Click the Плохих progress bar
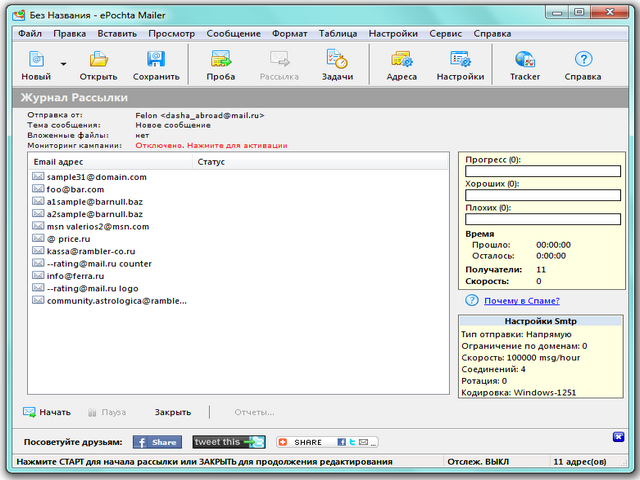The image size is (640, 480). point(543,219)
